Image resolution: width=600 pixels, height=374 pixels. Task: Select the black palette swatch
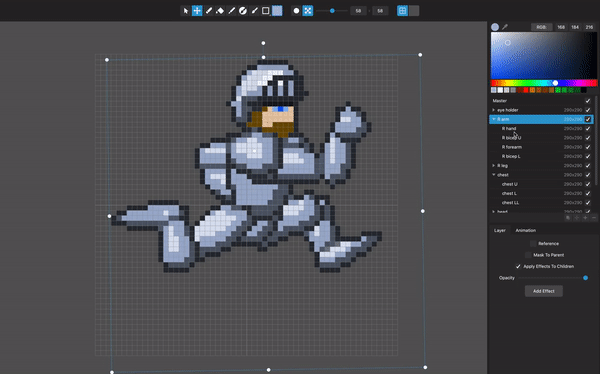point(584,90)
